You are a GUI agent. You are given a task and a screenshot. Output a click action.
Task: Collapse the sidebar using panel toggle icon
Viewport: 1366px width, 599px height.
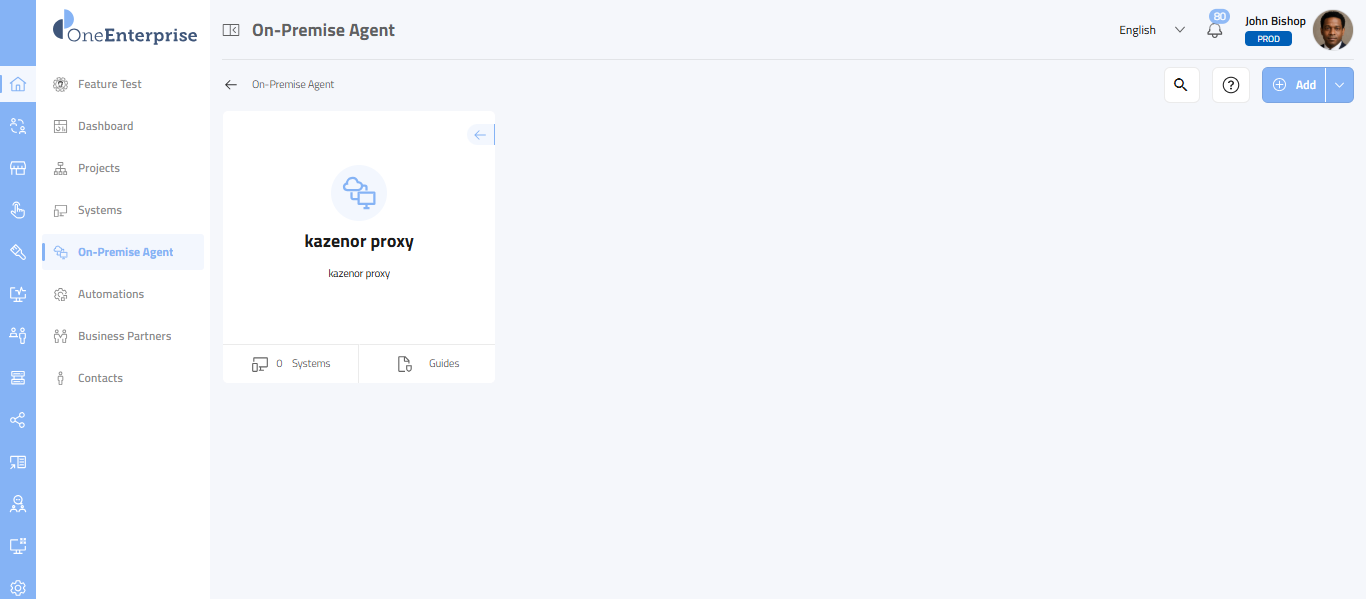tap(231, 30)
